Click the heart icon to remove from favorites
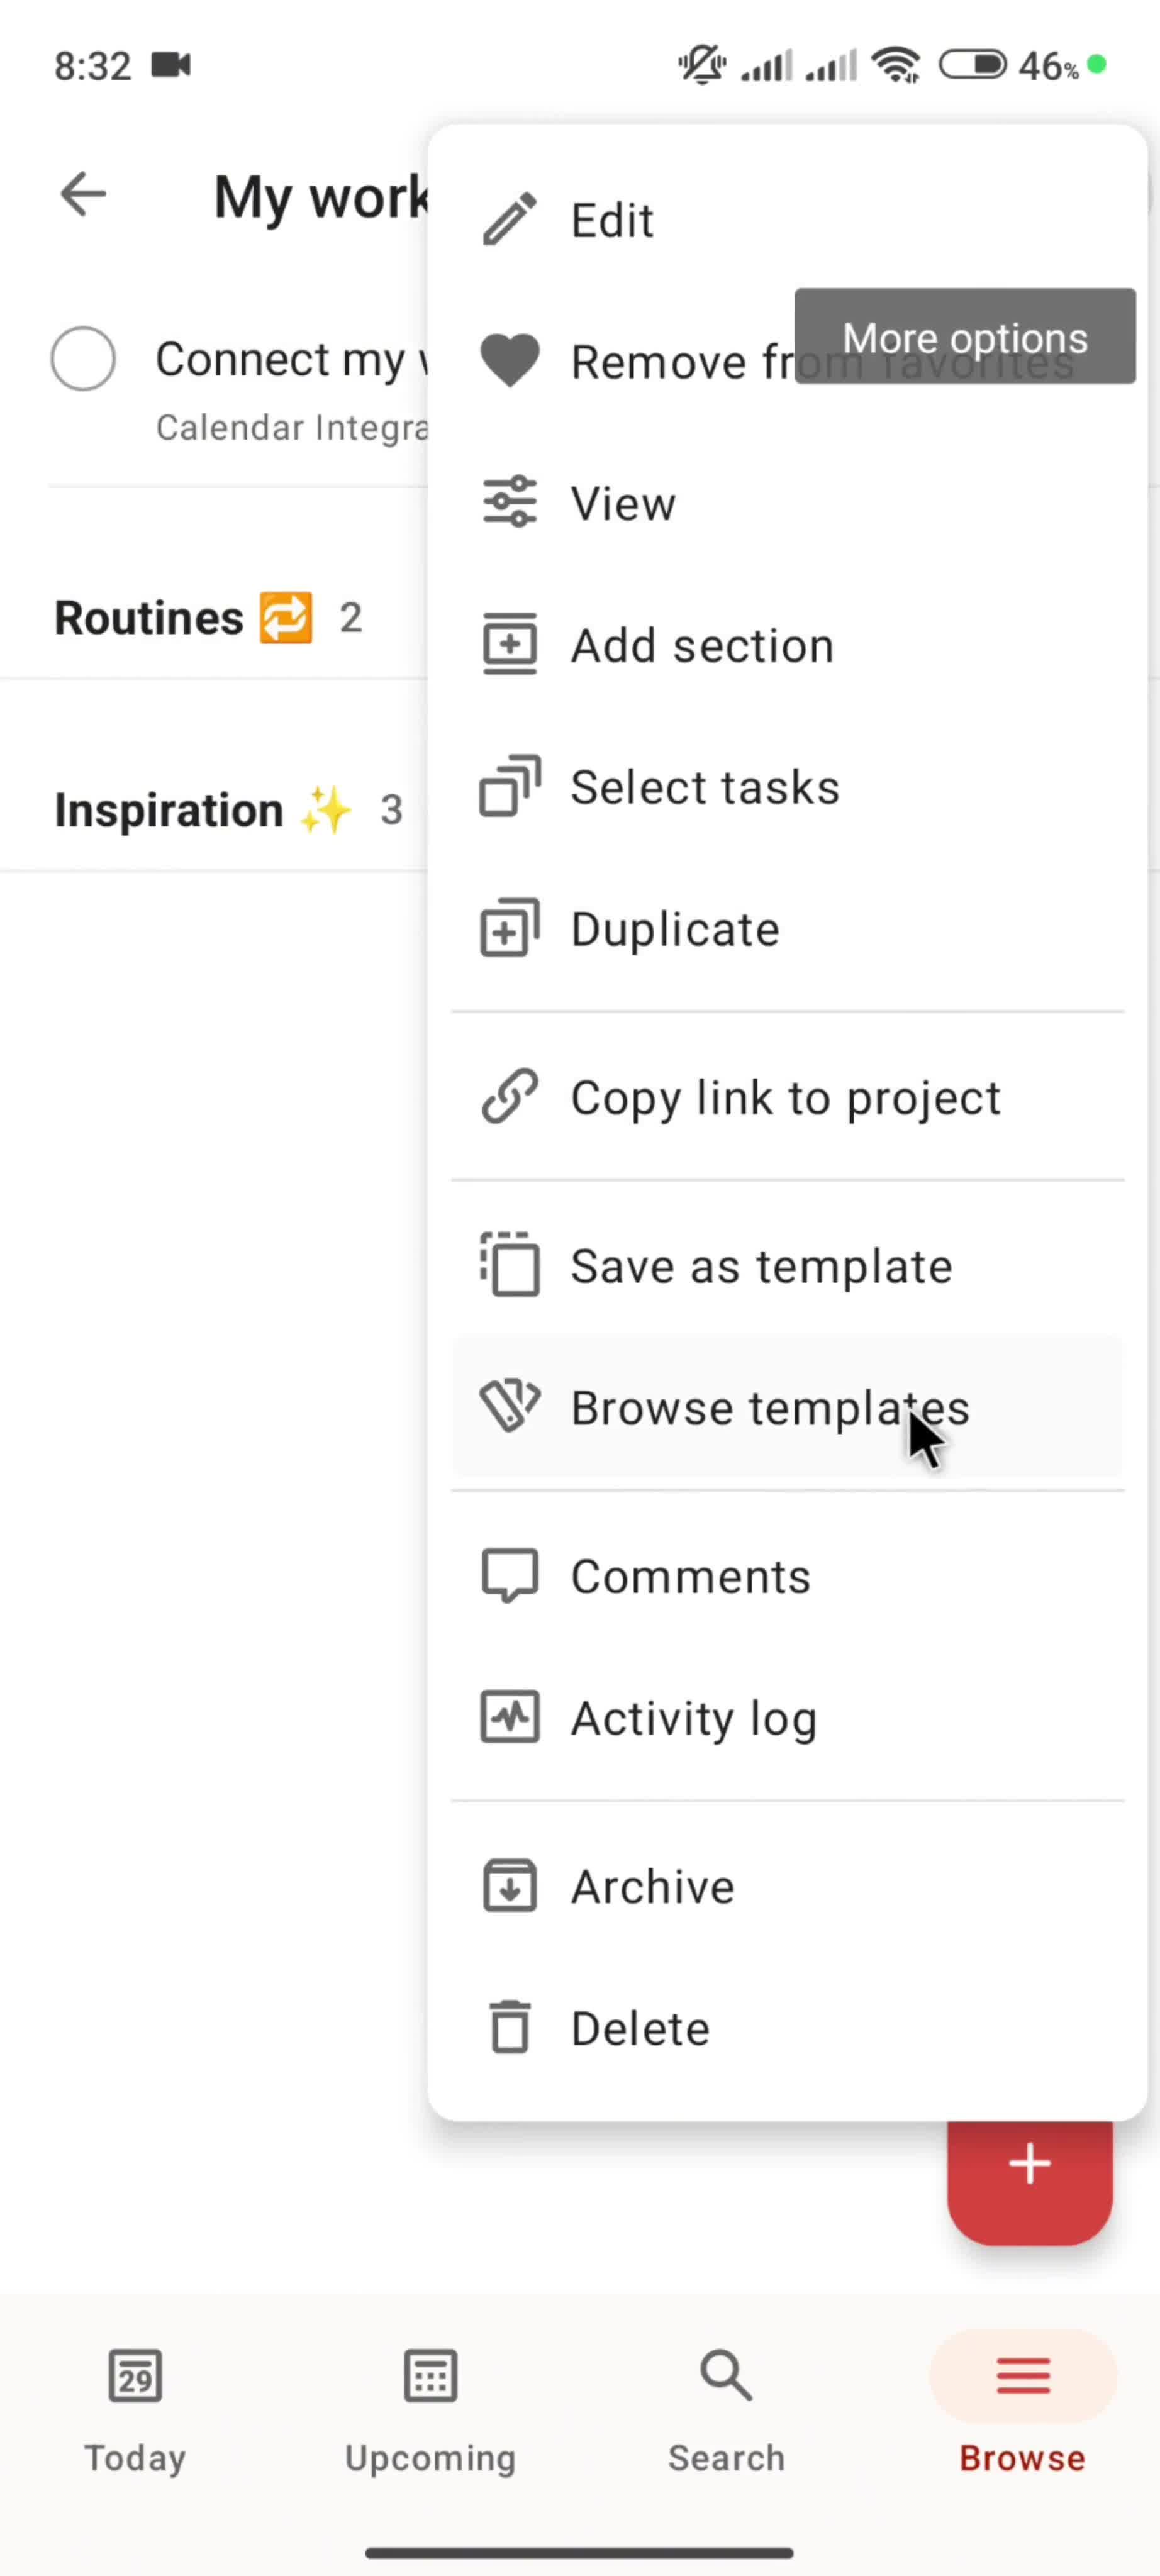Viewport: 1160px width, 2576px height. [509, 361]
